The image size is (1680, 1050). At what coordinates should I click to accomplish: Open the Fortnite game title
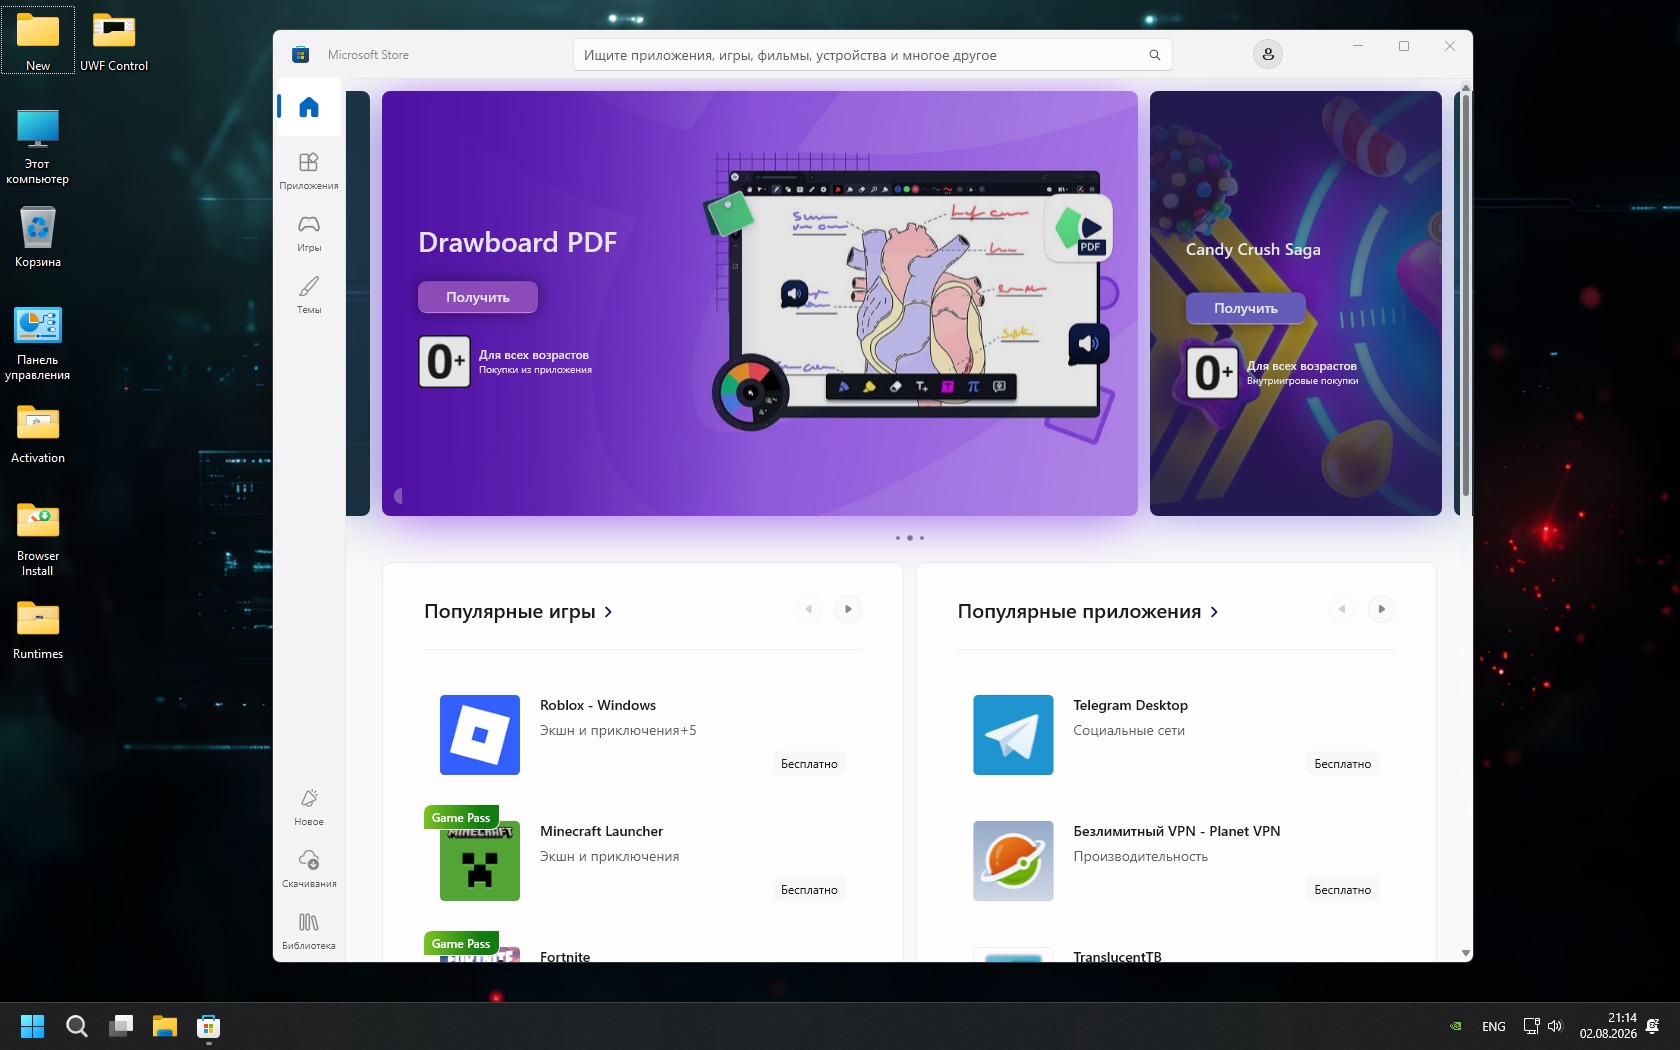pyautogui.click(x=565, y=956)
